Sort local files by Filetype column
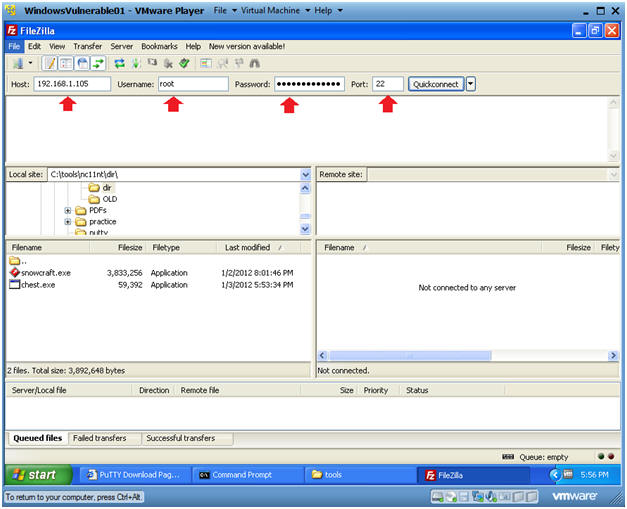 pyautogui.click(x=182, y=248)
